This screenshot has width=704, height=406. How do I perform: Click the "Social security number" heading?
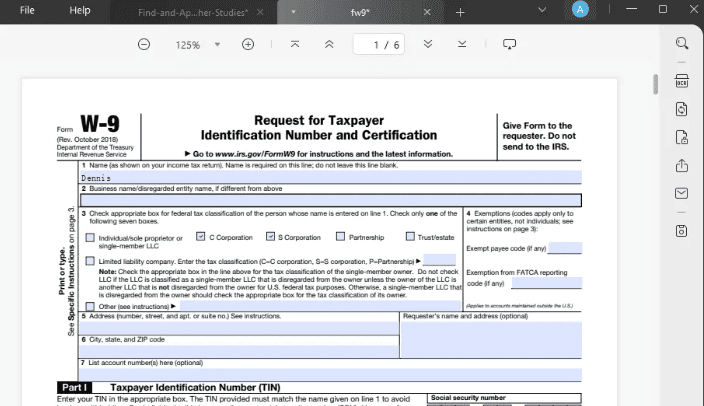pos(468,398)
